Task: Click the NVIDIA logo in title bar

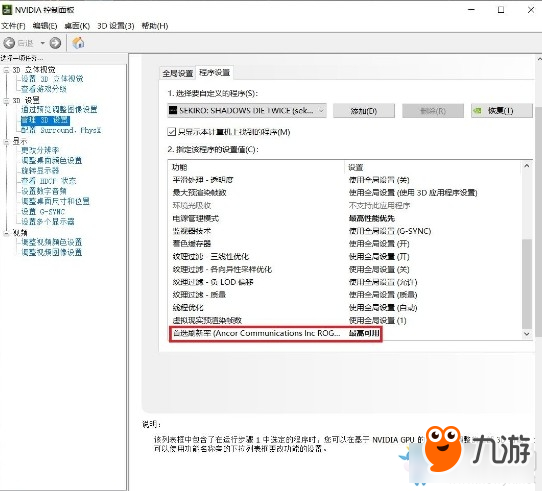Action: [7, 10]
